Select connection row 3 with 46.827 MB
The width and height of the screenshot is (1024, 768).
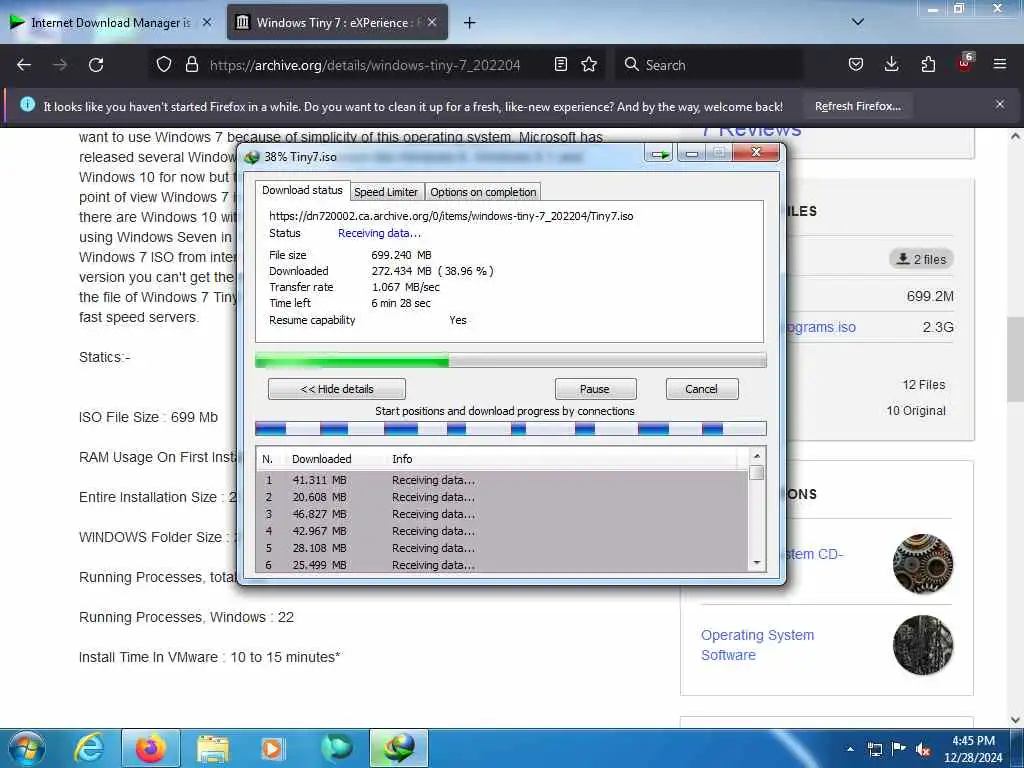coord(502,514)
